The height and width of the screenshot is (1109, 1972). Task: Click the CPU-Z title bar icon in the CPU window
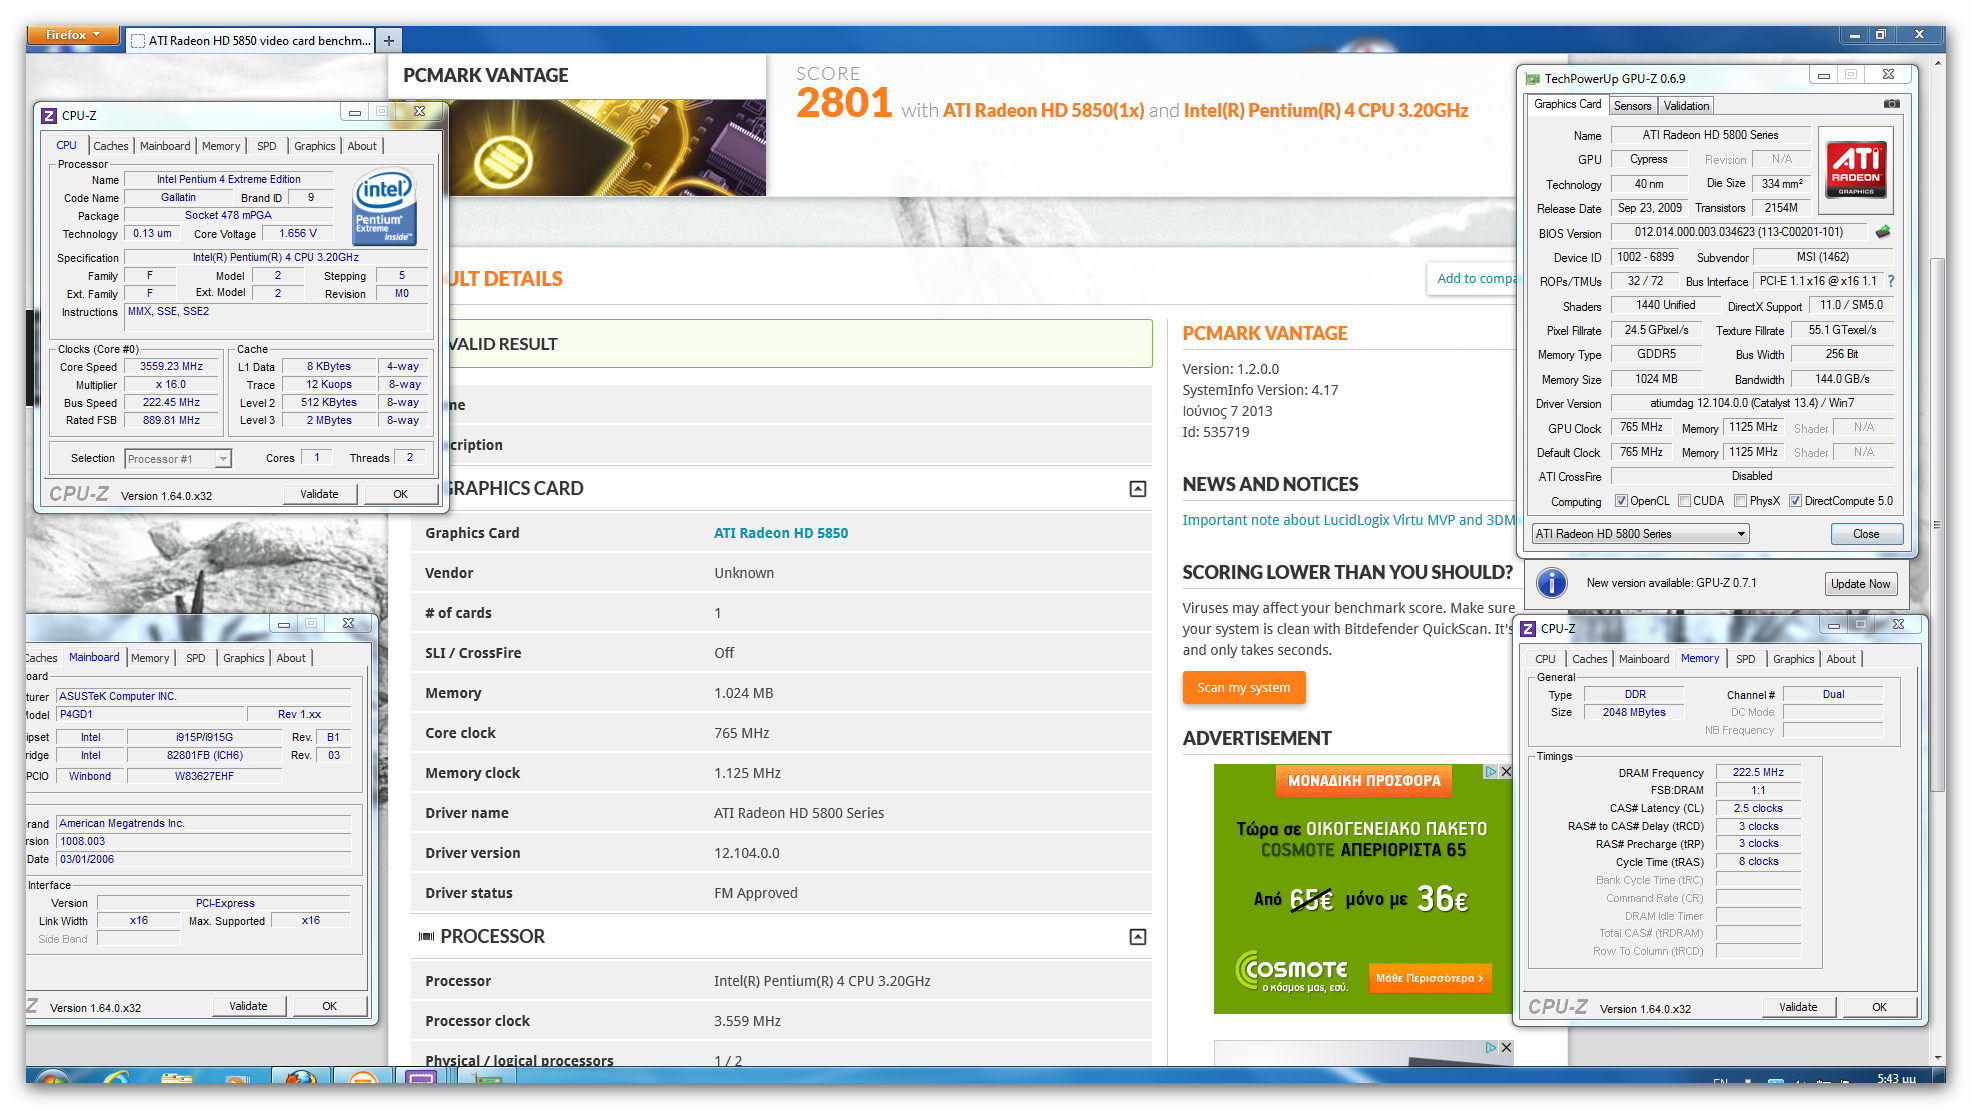point(49,116)
